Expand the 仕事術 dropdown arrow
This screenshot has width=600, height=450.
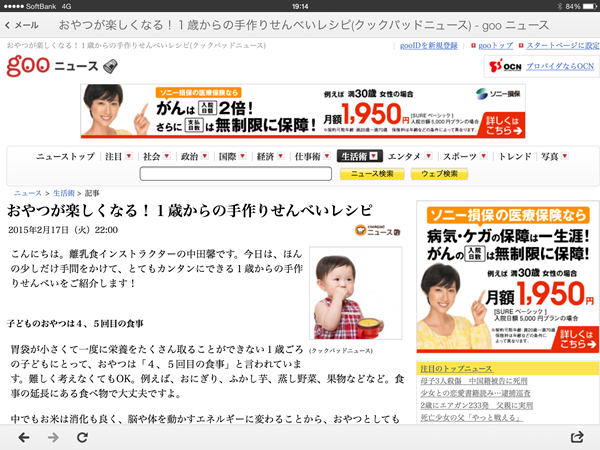point(327,156)
